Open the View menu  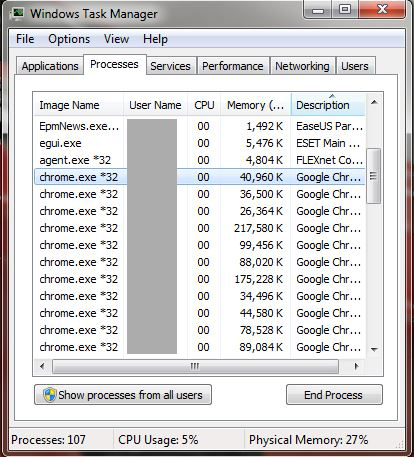point(116,39)
